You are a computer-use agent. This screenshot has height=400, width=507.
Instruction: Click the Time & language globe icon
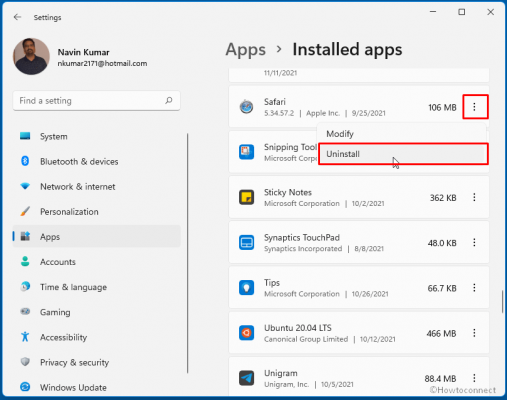[25, 287]
